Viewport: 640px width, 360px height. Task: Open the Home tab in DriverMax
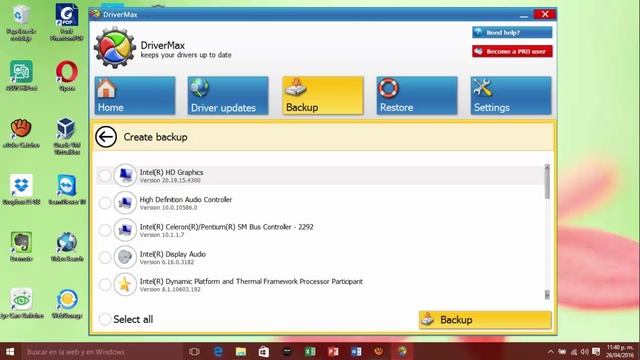pos(135,96)
